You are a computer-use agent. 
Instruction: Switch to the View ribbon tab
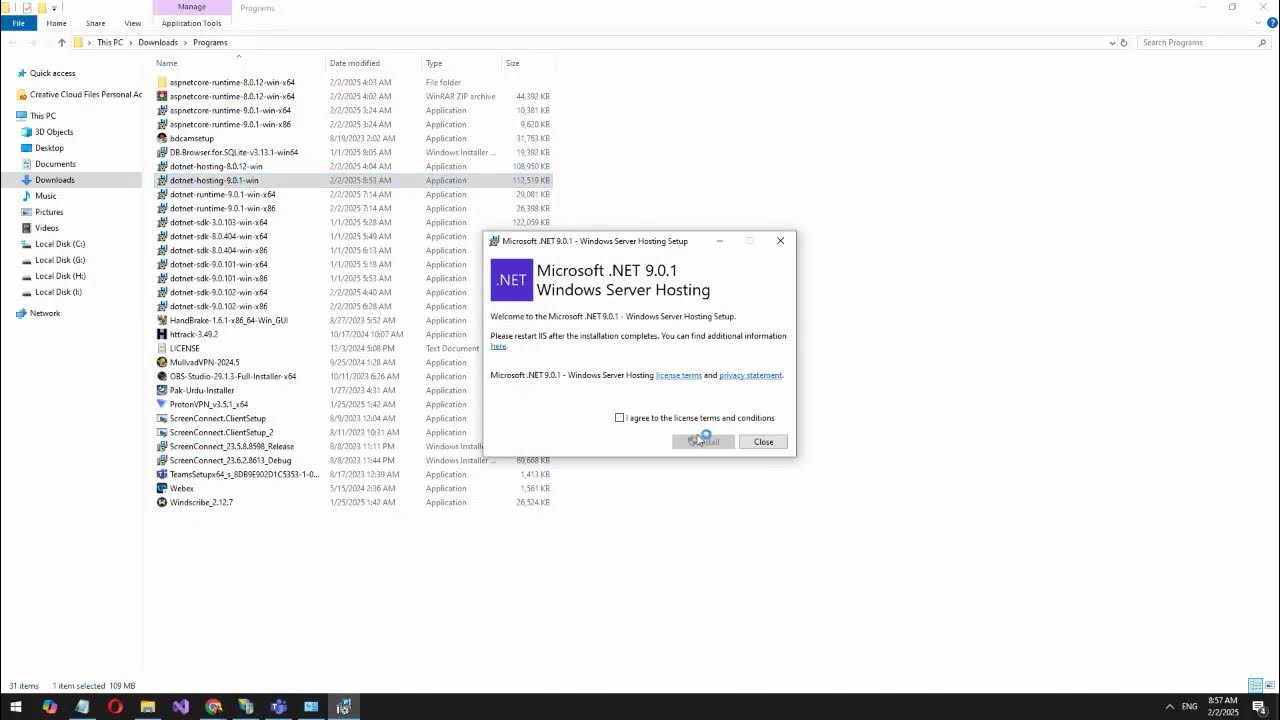(132, 23)
